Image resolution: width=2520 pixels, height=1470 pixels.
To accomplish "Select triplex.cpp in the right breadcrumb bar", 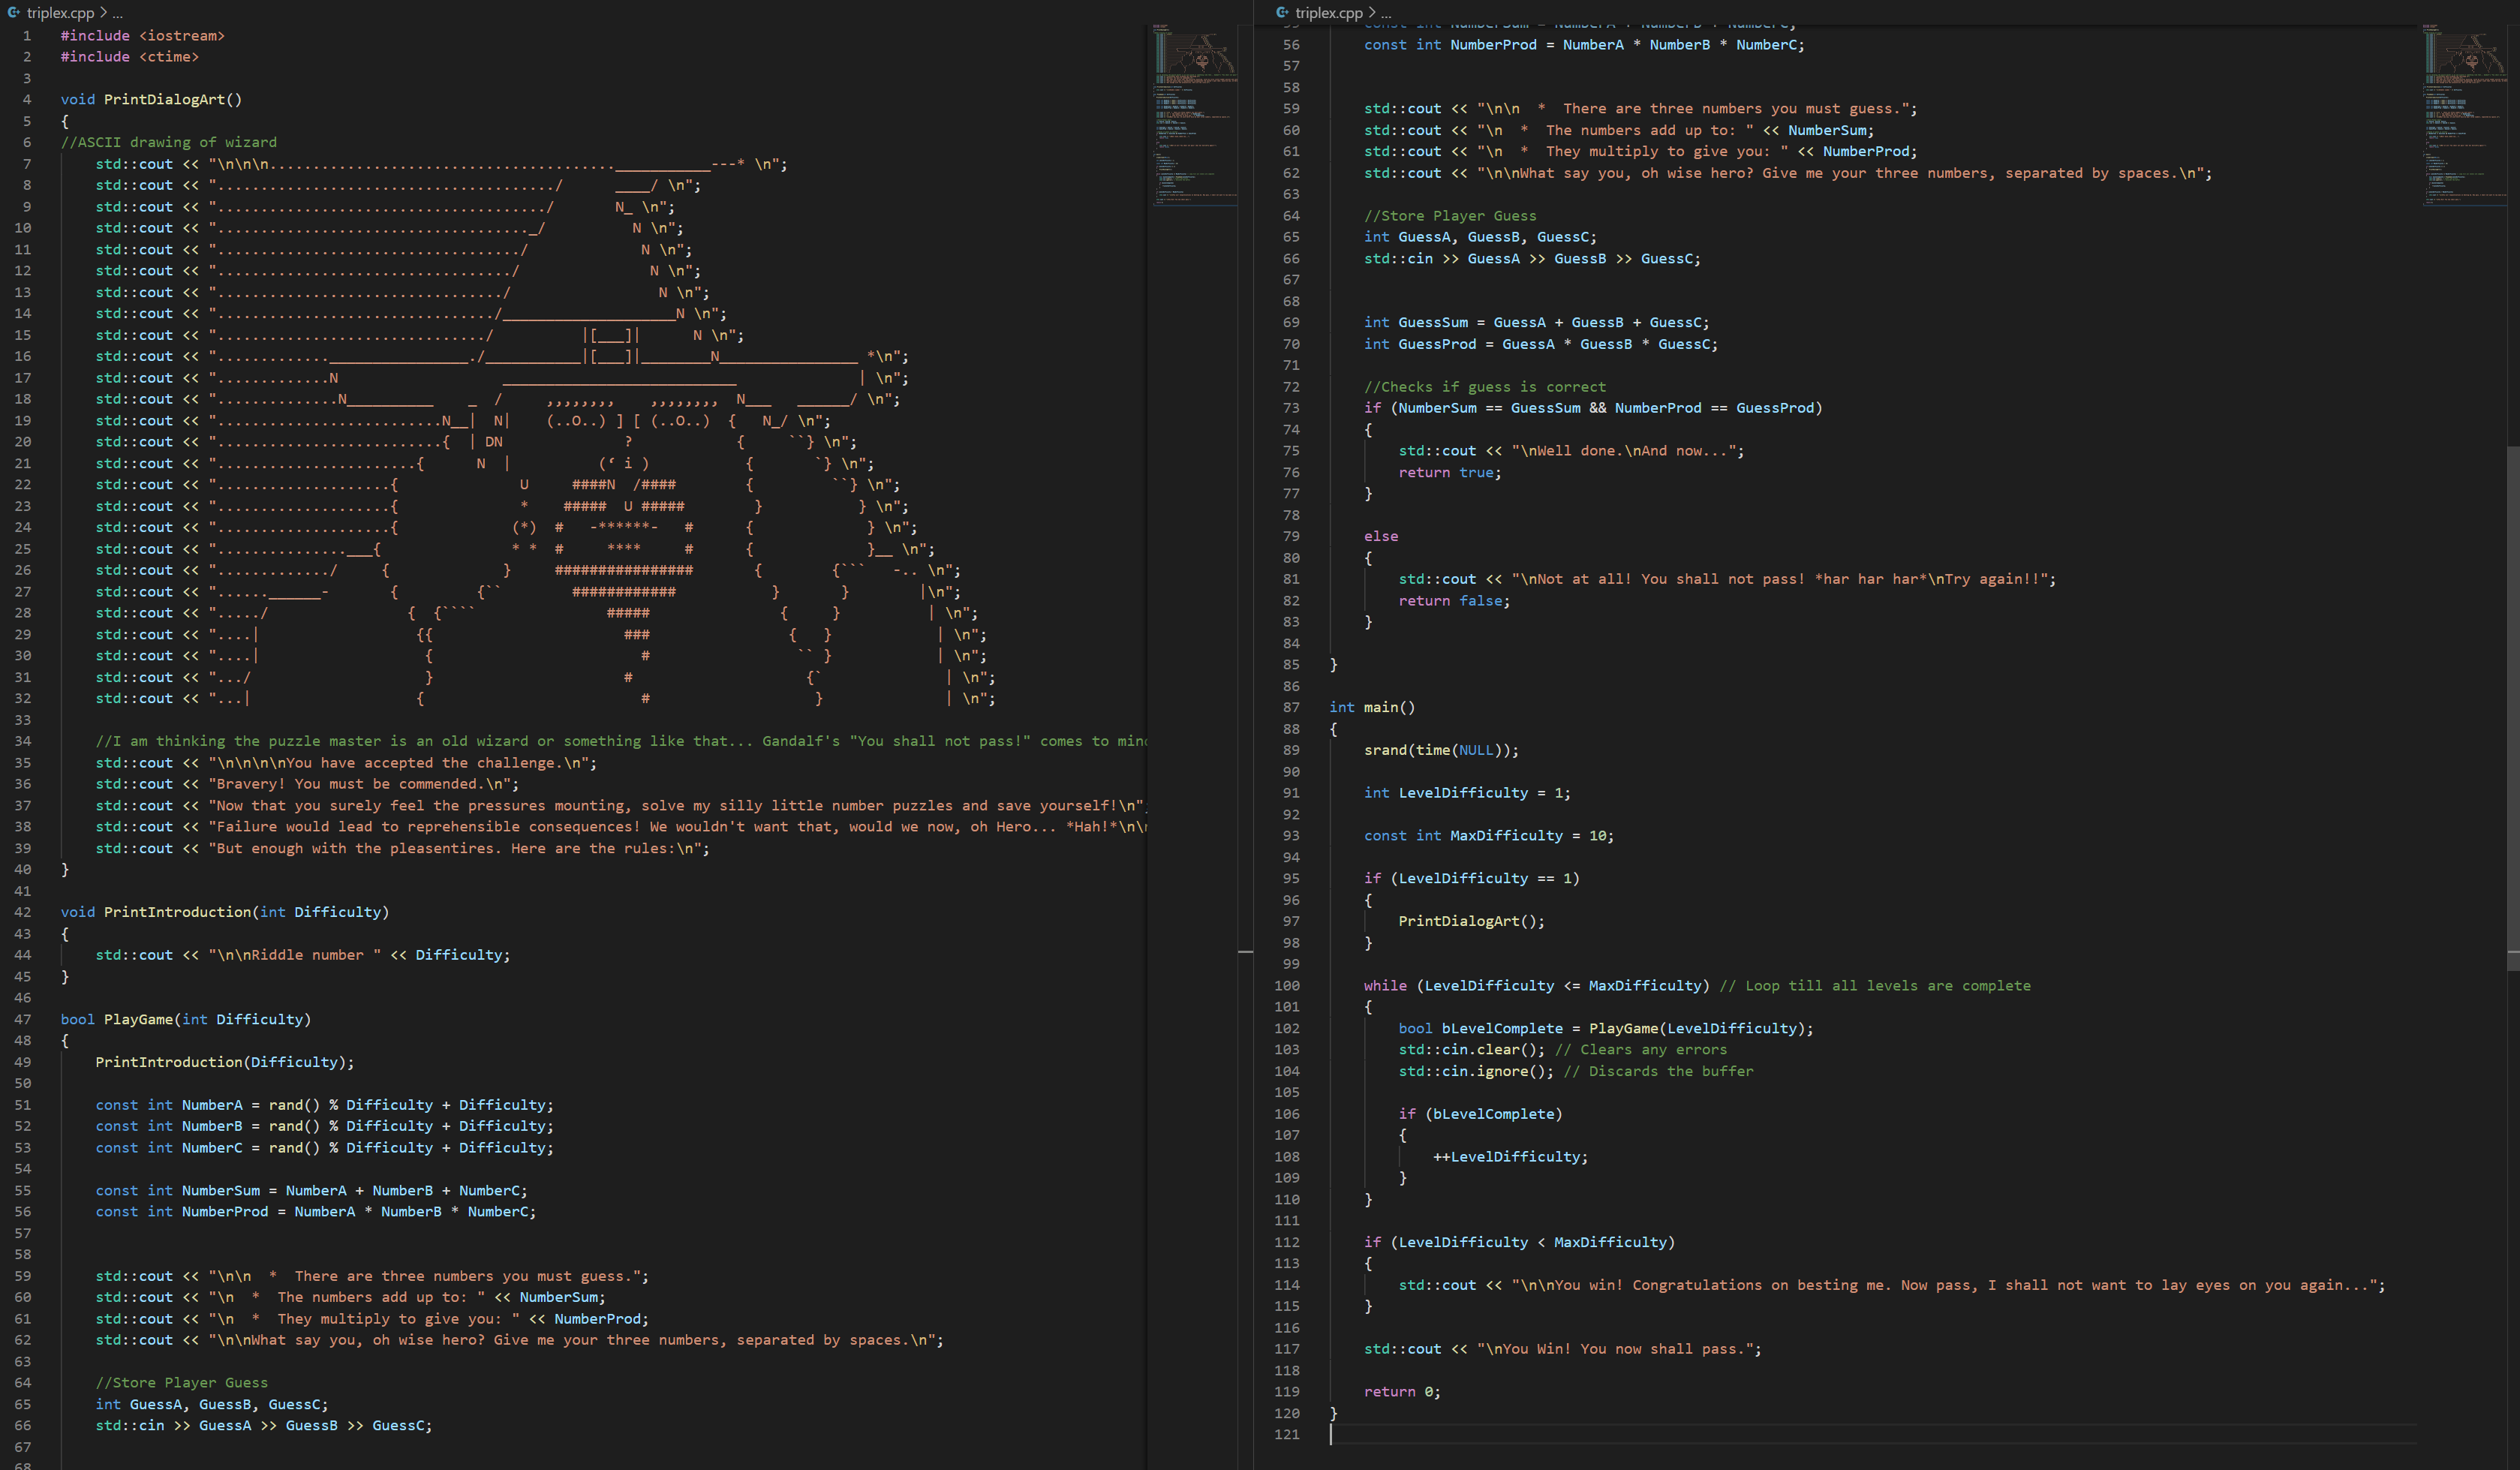I will click(x=1330, y=13).
